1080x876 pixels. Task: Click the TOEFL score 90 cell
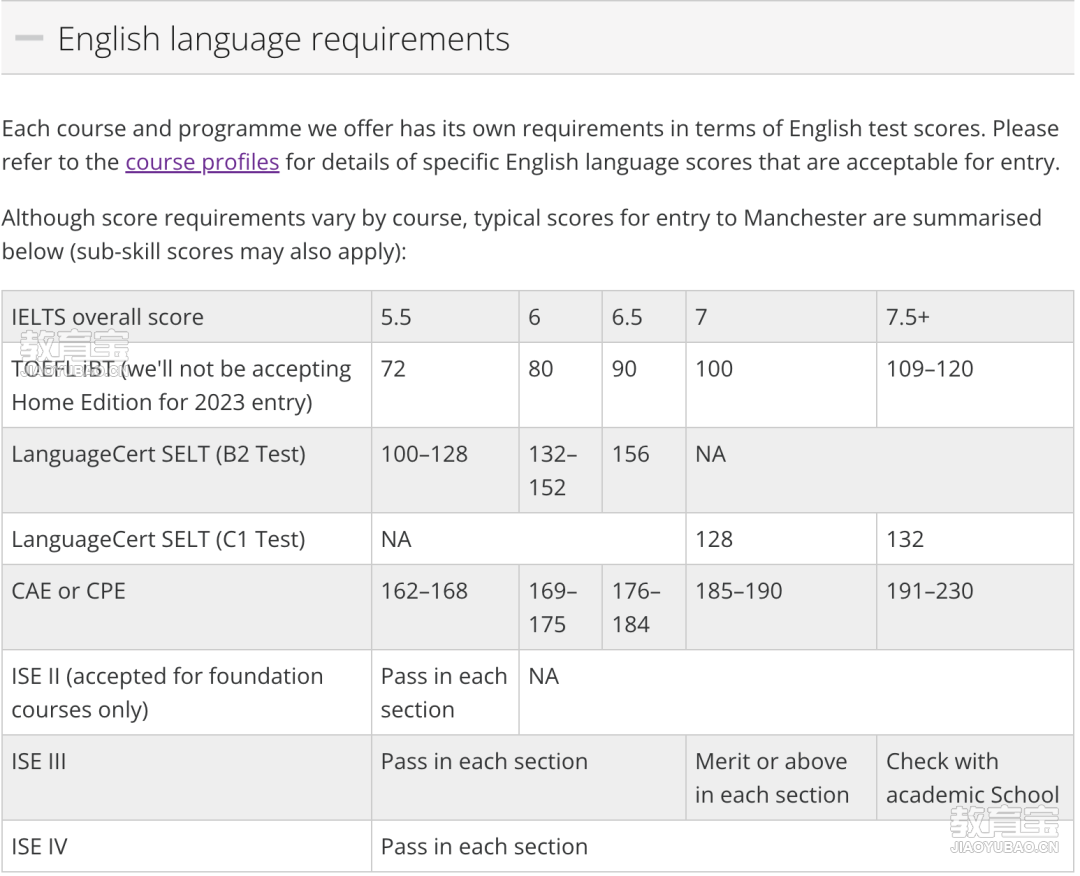(643, 386)
